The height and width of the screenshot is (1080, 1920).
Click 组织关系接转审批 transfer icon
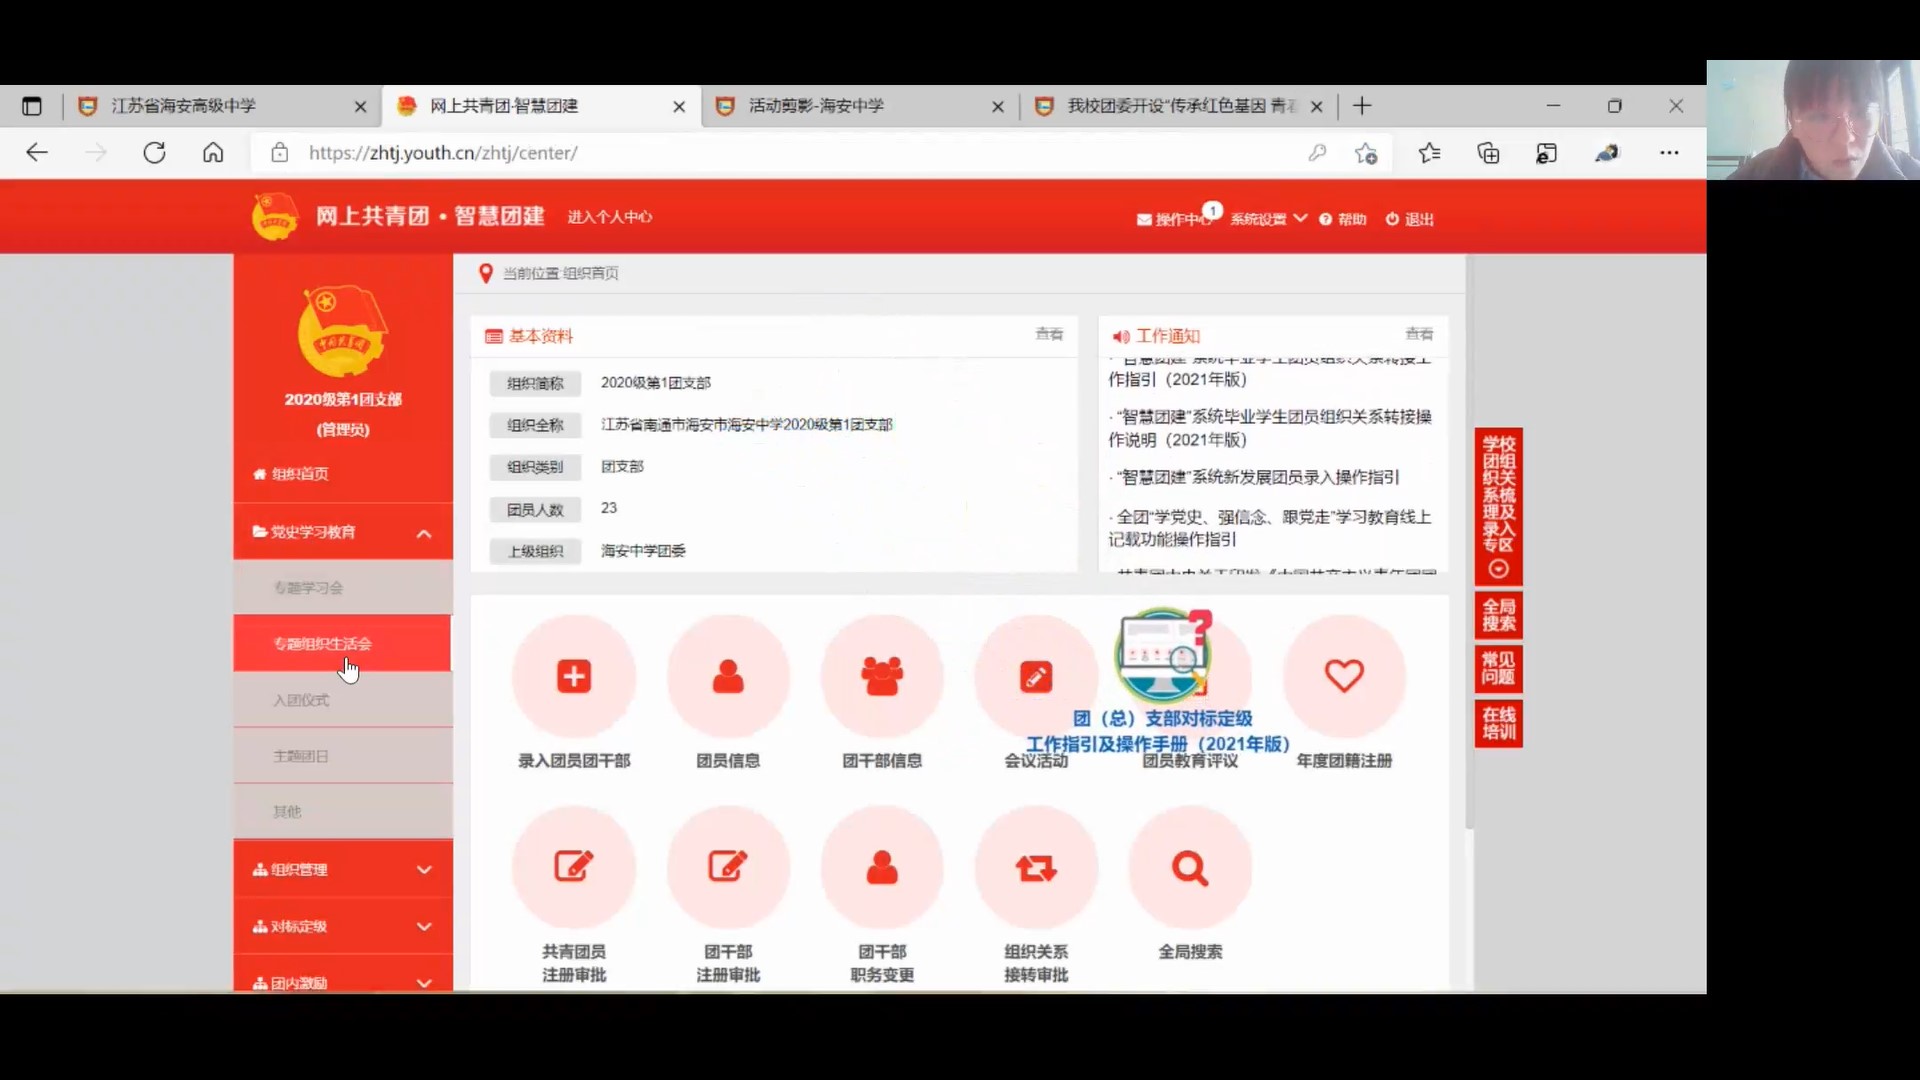(x=1036, y=867)
